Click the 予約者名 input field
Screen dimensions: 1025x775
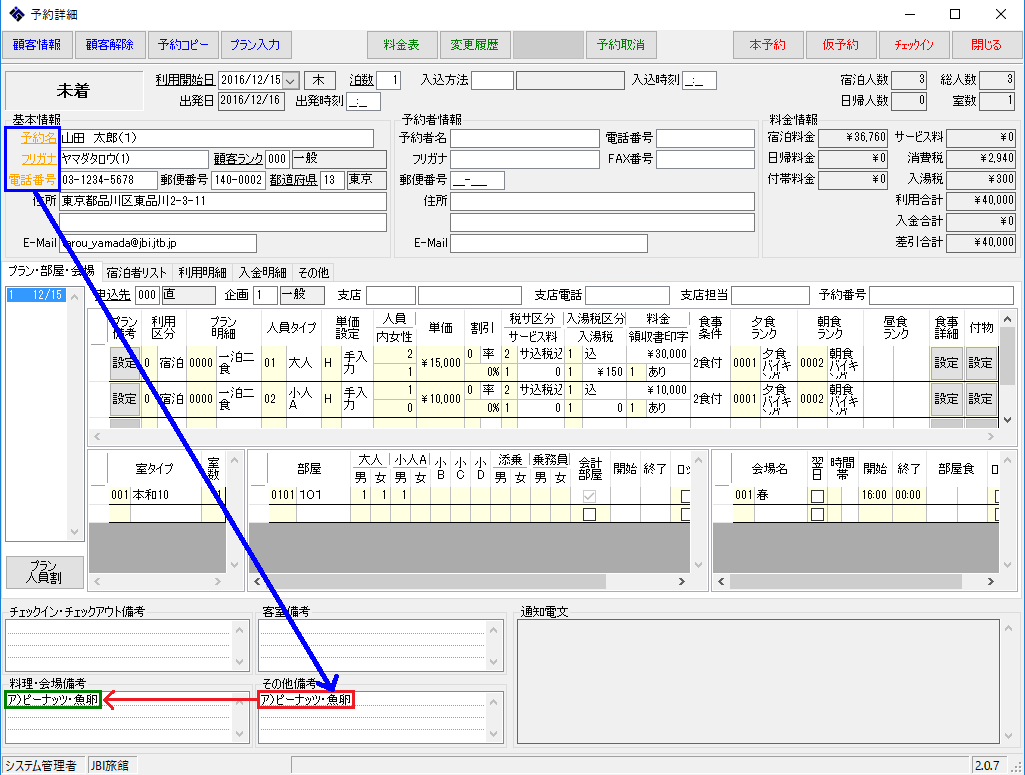[x=525, y=138]
